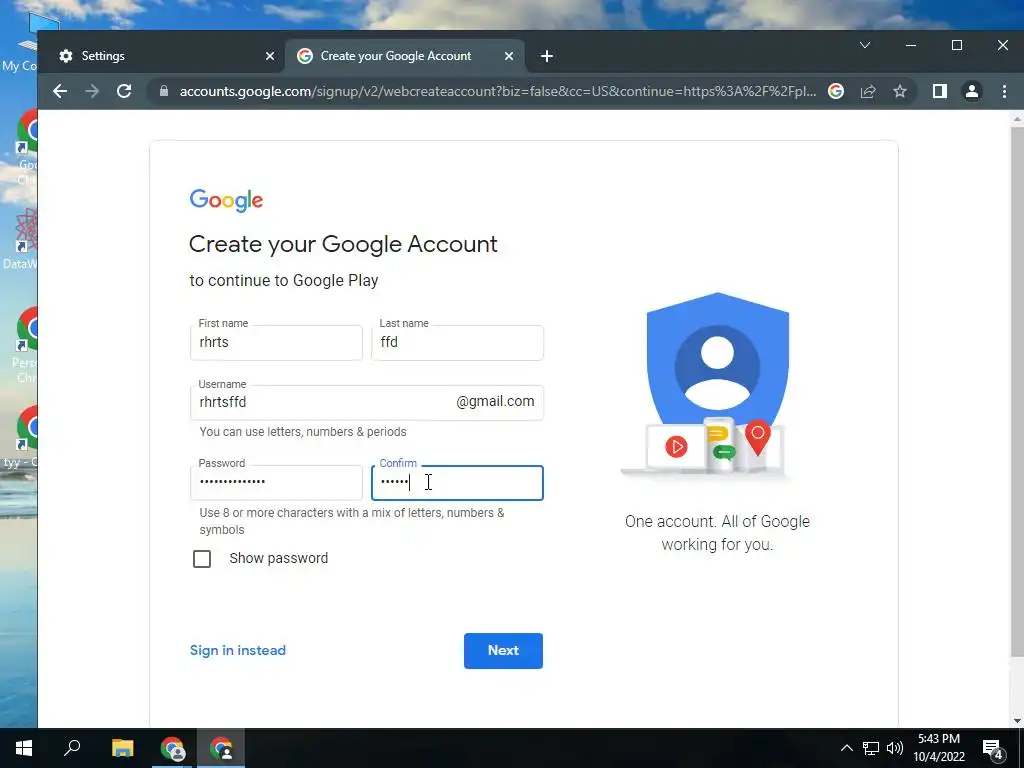1024x768 pixels.
Task: Edit the Last name field
Action: [457, 342]
